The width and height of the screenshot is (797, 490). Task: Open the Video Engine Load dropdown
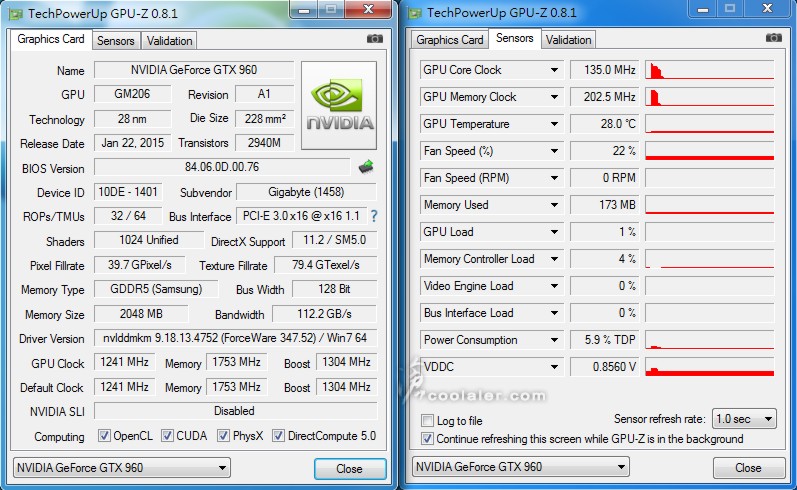554,286
